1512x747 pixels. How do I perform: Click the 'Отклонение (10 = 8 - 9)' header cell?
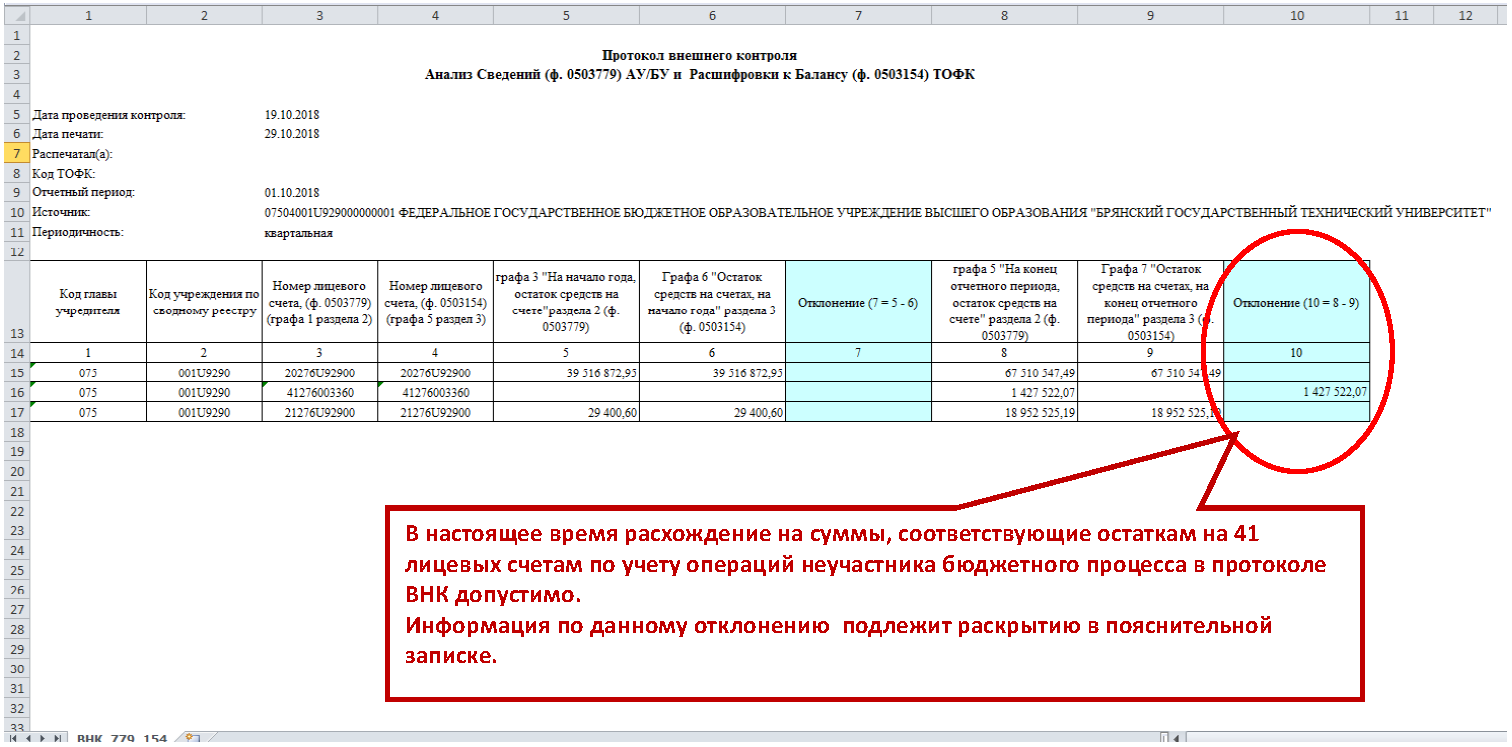point(1296,303)
